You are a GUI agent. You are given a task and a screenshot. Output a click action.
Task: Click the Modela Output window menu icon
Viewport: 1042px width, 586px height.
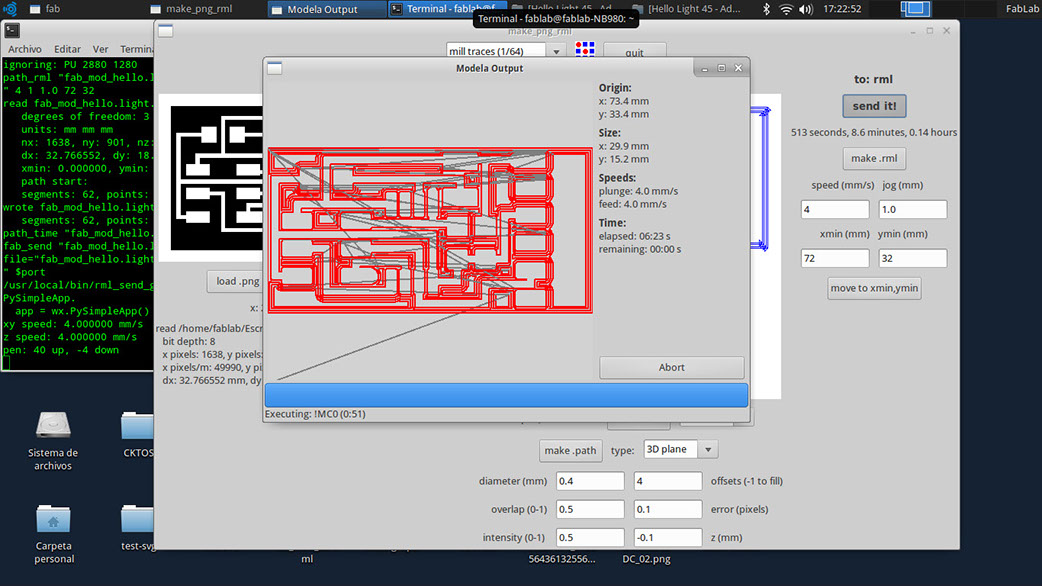pos(274,68)
